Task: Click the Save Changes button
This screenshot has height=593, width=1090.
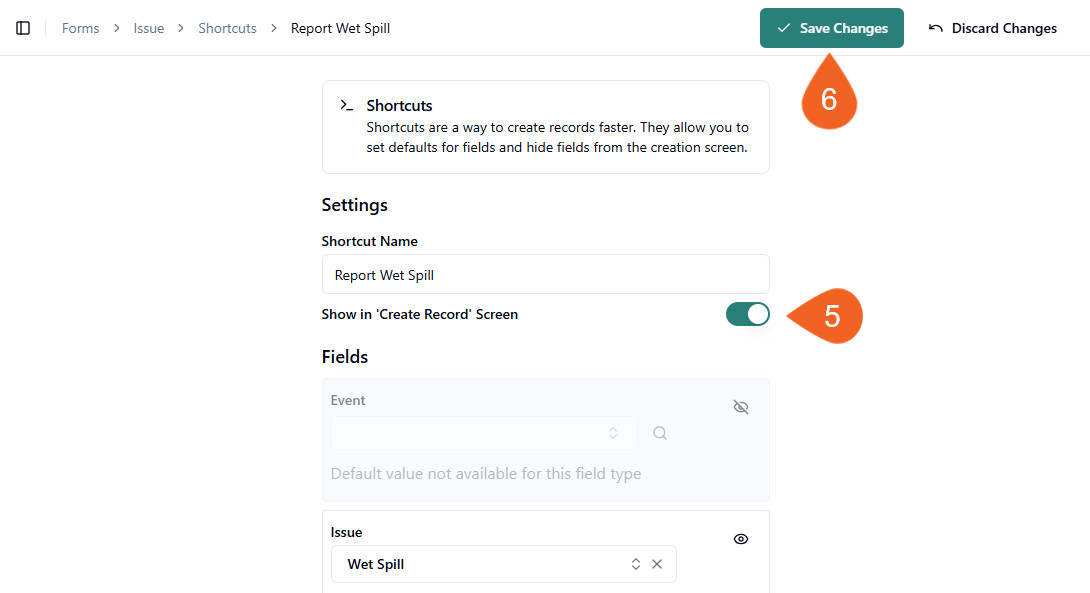Action: [831, 28]
